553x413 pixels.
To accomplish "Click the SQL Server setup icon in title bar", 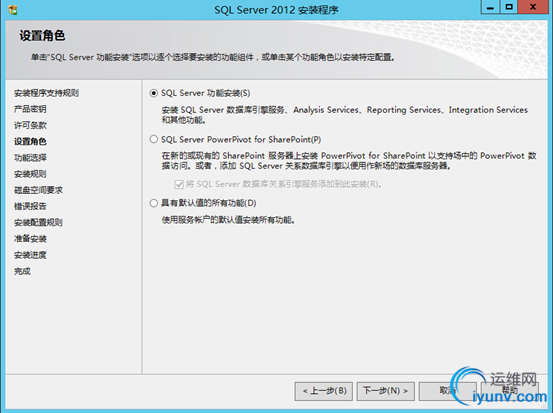I will click(13, 10).
